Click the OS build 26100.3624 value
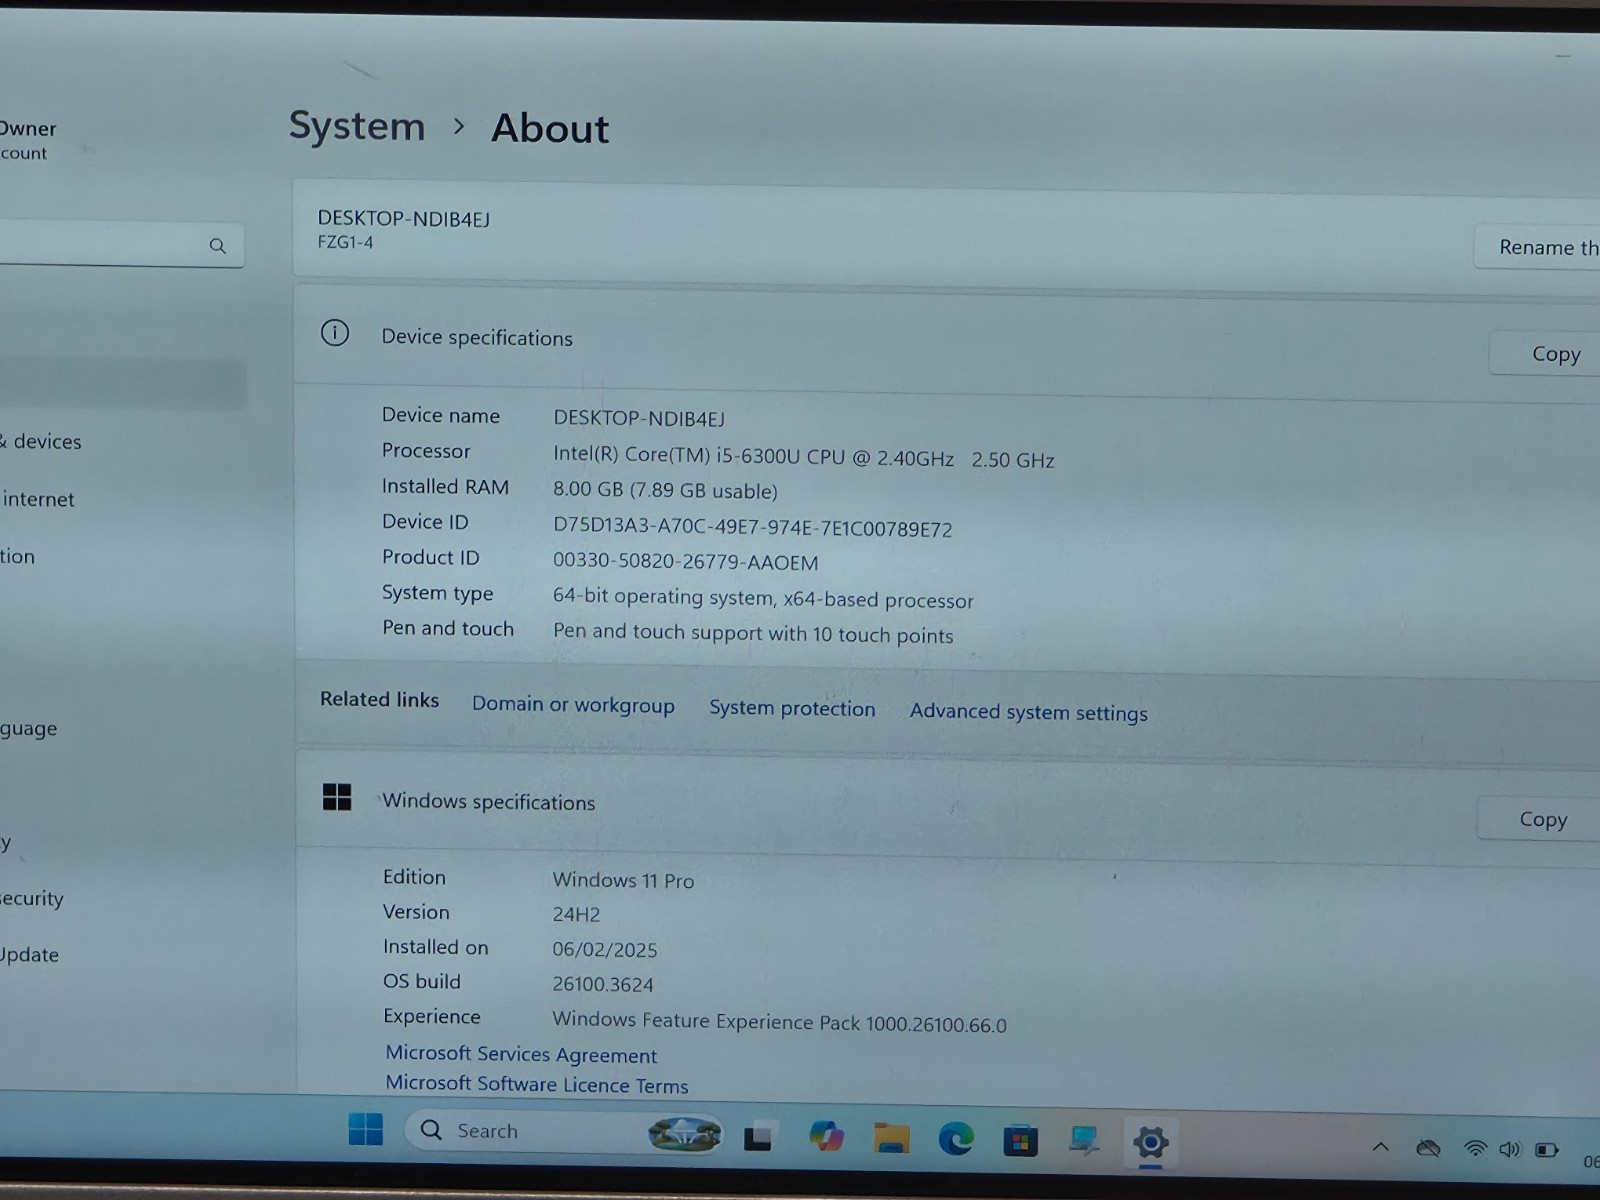Image resolution: width=1600 pixels, height=1200 pixels. 603,984
